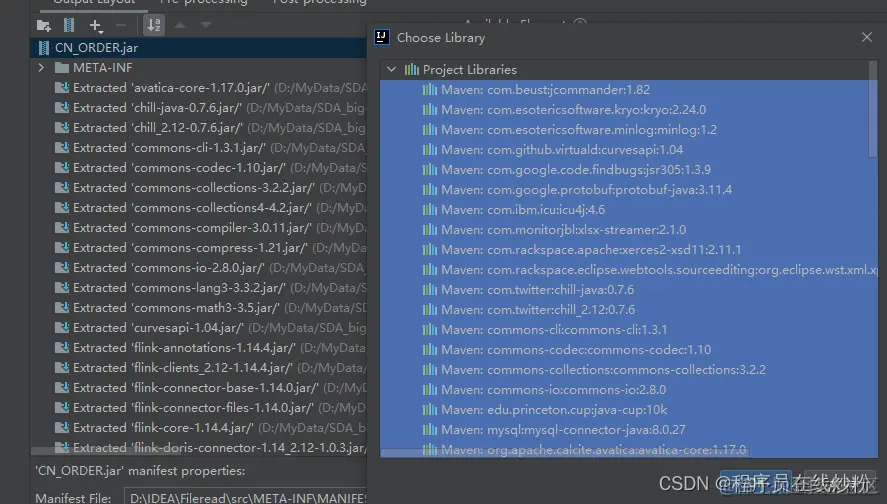This screenshot has height=504, width=887.
Task: Select Extracted 'commons-compress-1.21.jar/' entry
Action: coord(210,248)
